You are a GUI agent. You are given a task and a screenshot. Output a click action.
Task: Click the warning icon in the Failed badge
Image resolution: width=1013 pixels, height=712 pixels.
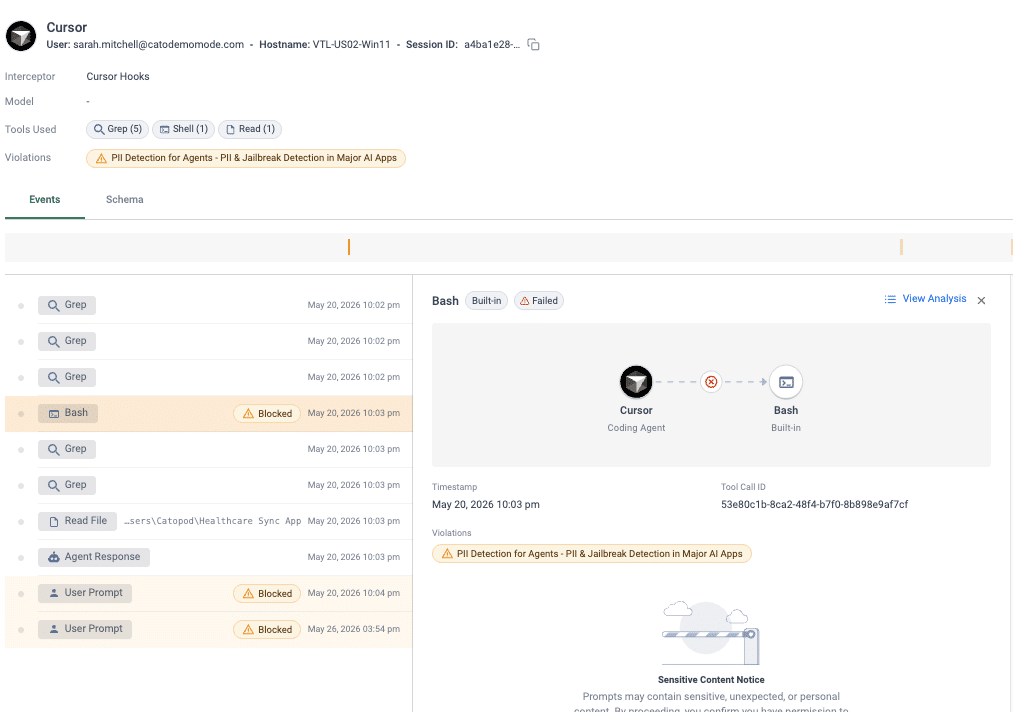(x=525, y=301)
